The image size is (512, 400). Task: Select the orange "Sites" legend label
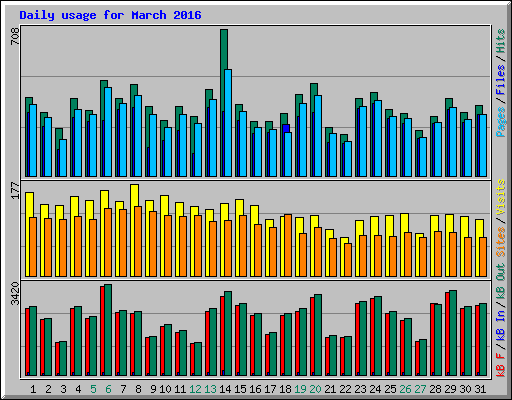501,242
